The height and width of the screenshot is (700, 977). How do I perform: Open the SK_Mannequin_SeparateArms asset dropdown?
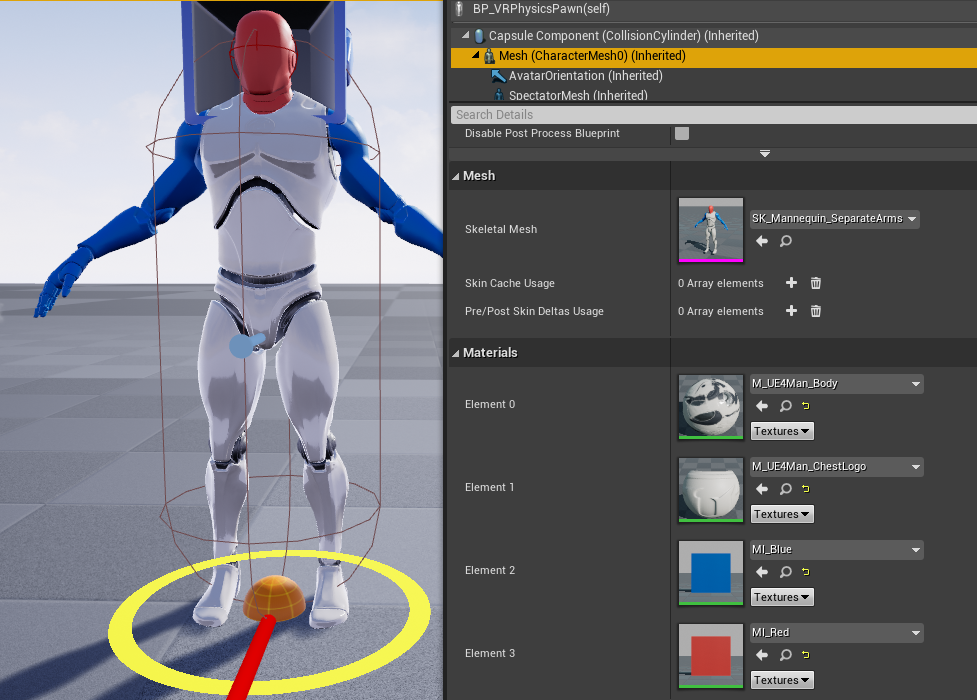834,219
